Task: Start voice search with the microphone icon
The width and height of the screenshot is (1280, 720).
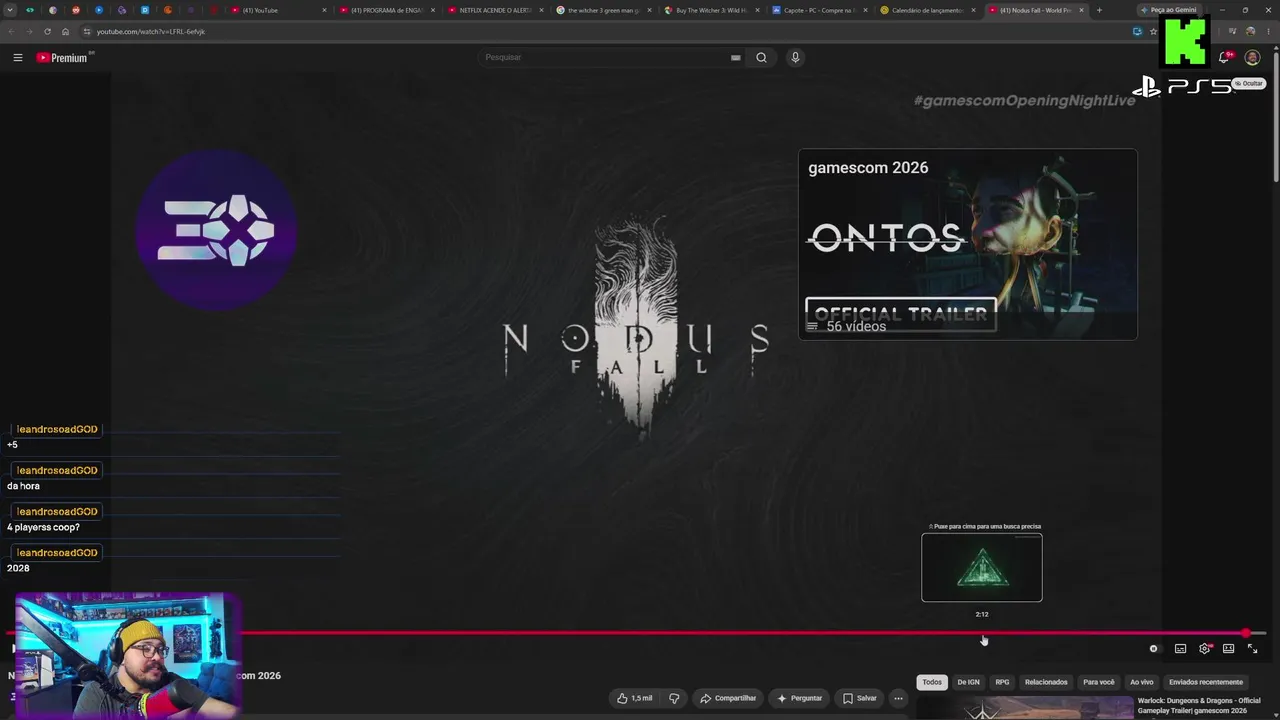Action: click(795, 58)
